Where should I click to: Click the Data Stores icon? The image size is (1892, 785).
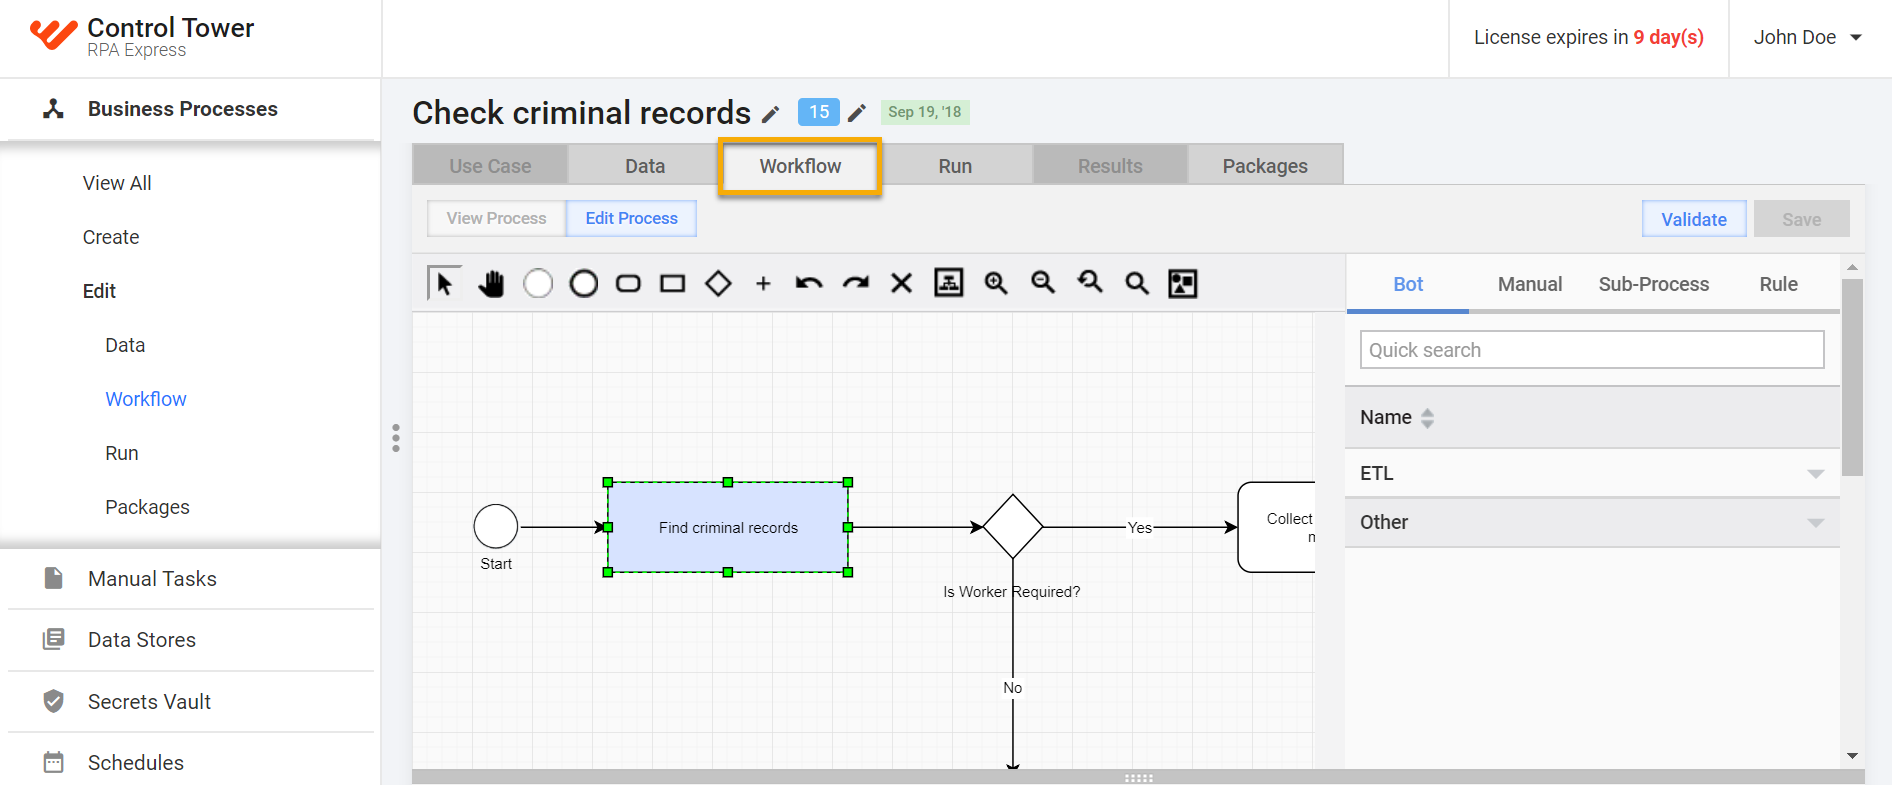point(54,639)
